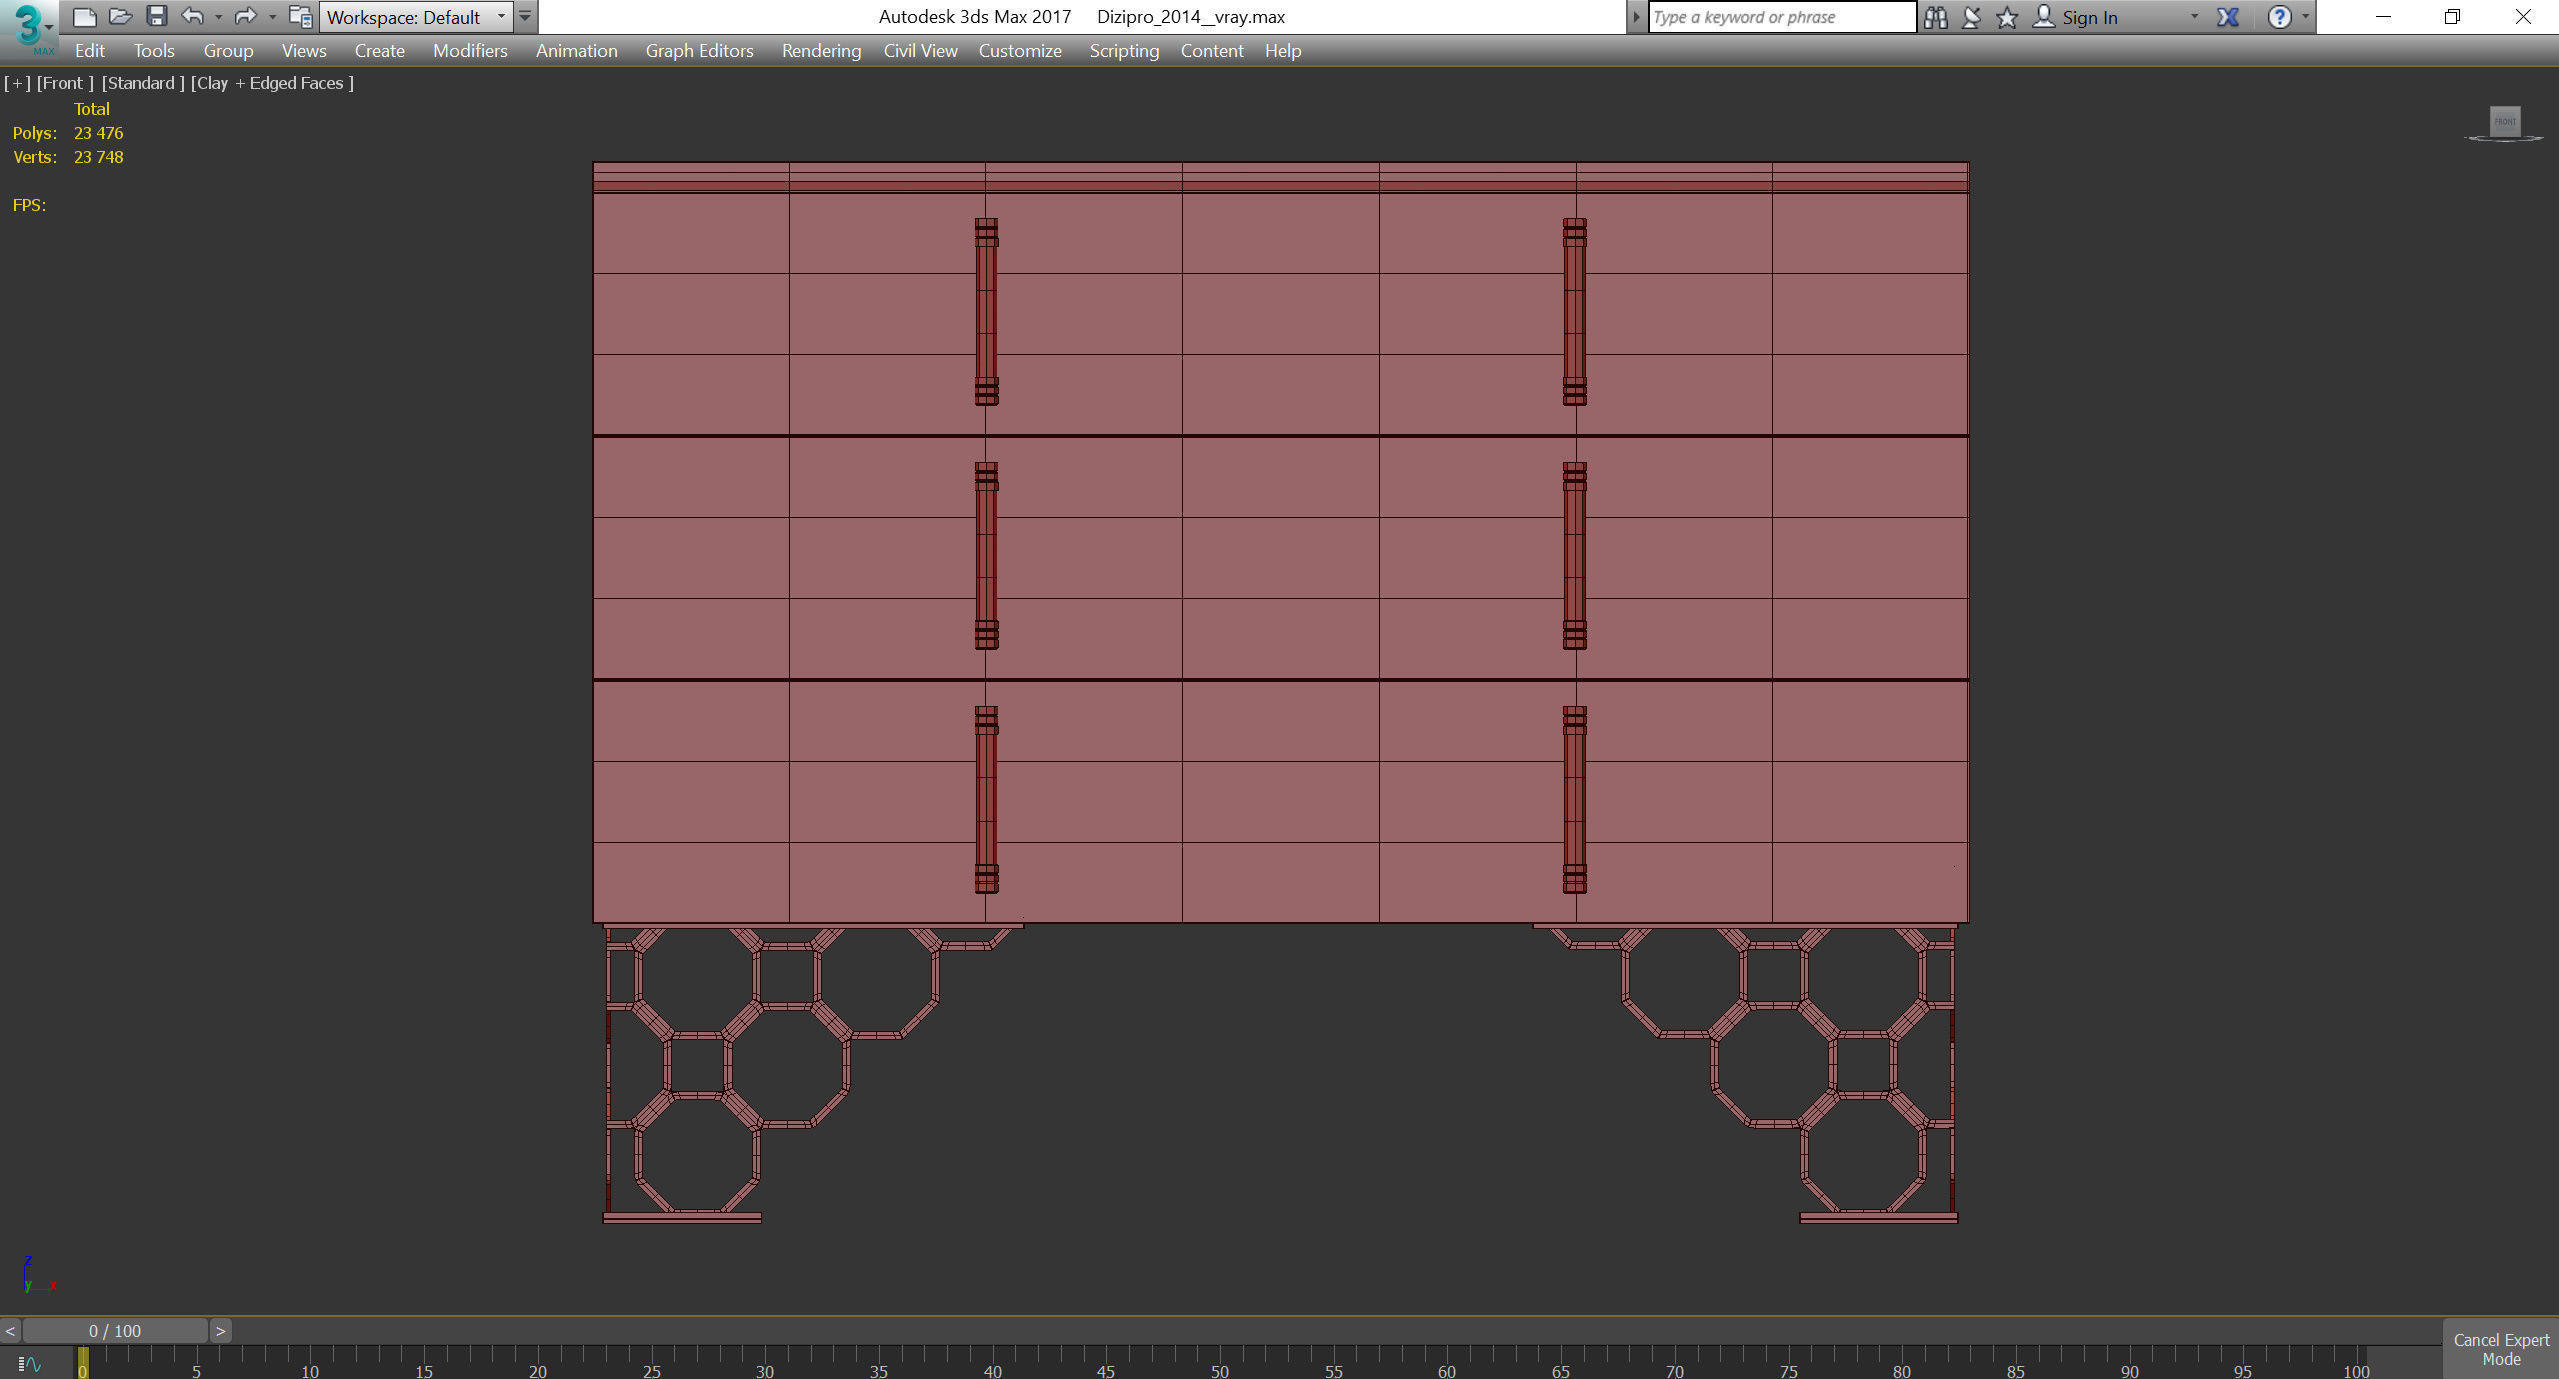The width and height of the screenshot is (2559, 1379).
Task: Open a file with the folder icon
Action: (x=120, y=16)
